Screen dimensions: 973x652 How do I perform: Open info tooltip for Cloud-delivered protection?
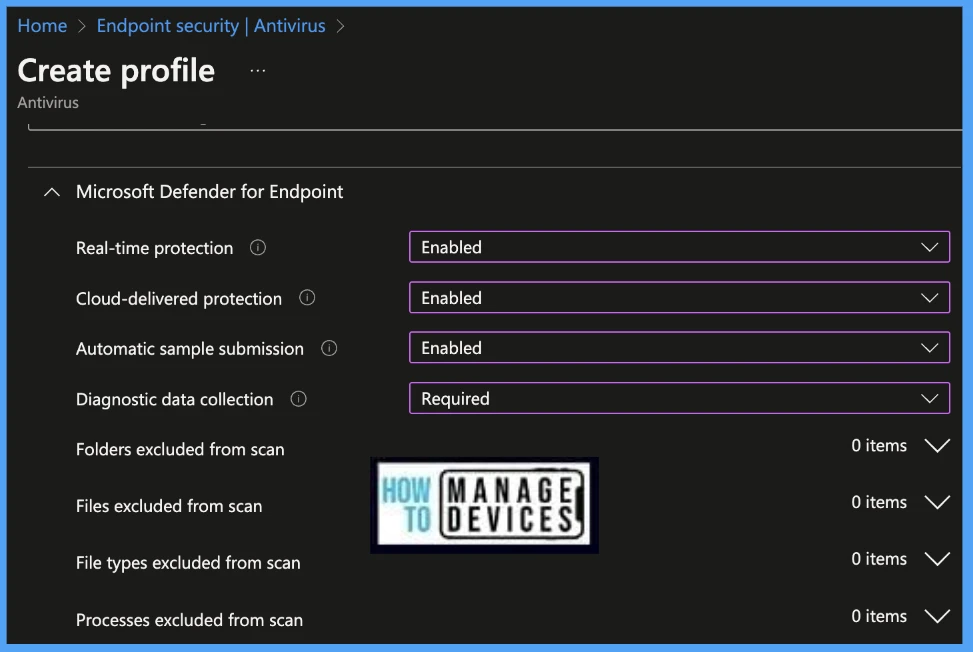307,298
